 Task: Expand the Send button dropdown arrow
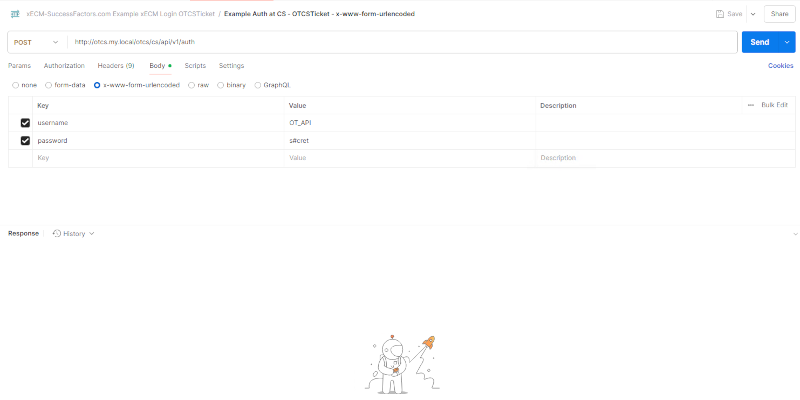[788, 42]
